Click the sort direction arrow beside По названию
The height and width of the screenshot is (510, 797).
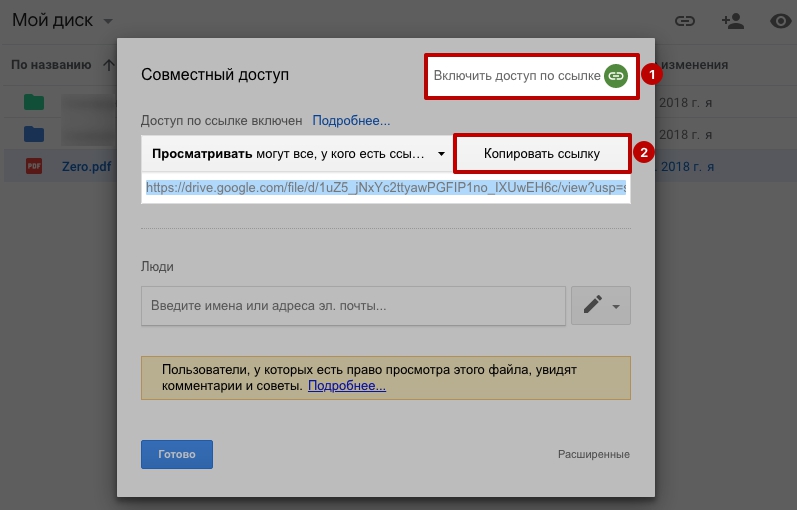point(108,65)
